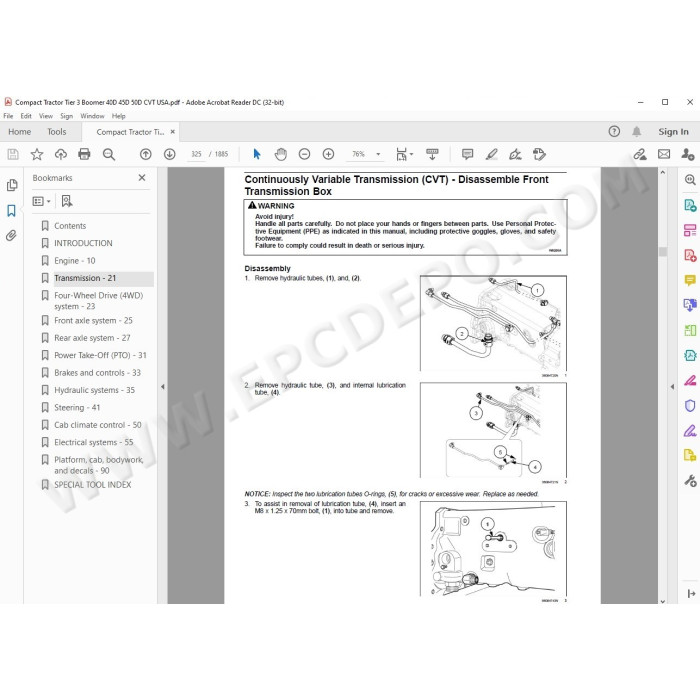
Task: Click the zoom percentage field 76%
Action: (358, 154)
